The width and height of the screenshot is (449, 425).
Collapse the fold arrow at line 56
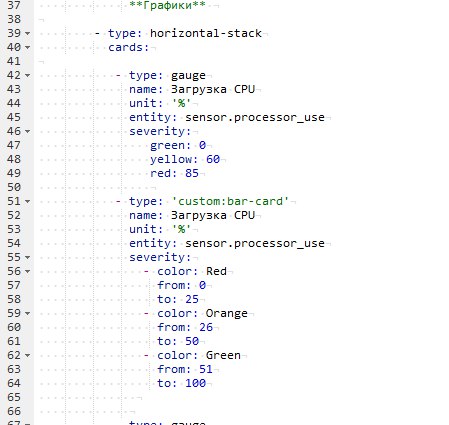pos(28,271)
